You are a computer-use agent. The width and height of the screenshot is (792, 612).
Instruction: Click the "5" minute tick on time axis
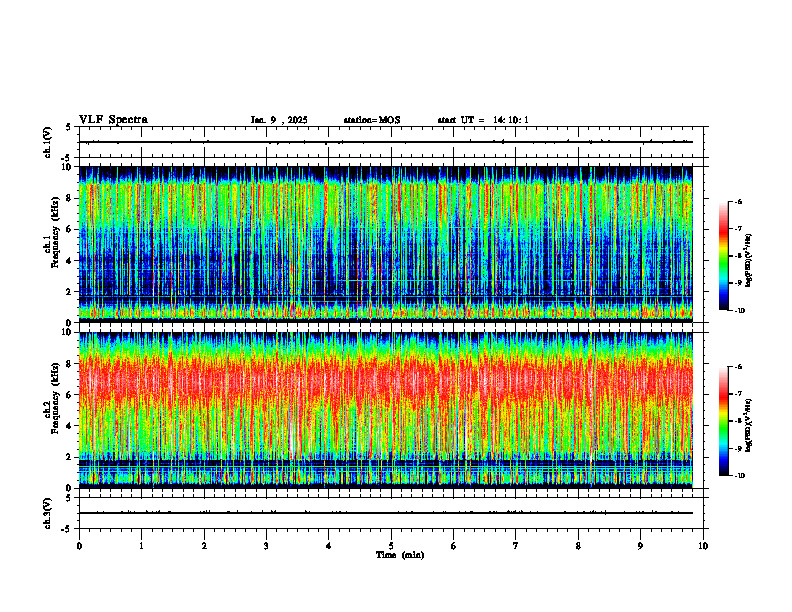click(x=391, y=546)
